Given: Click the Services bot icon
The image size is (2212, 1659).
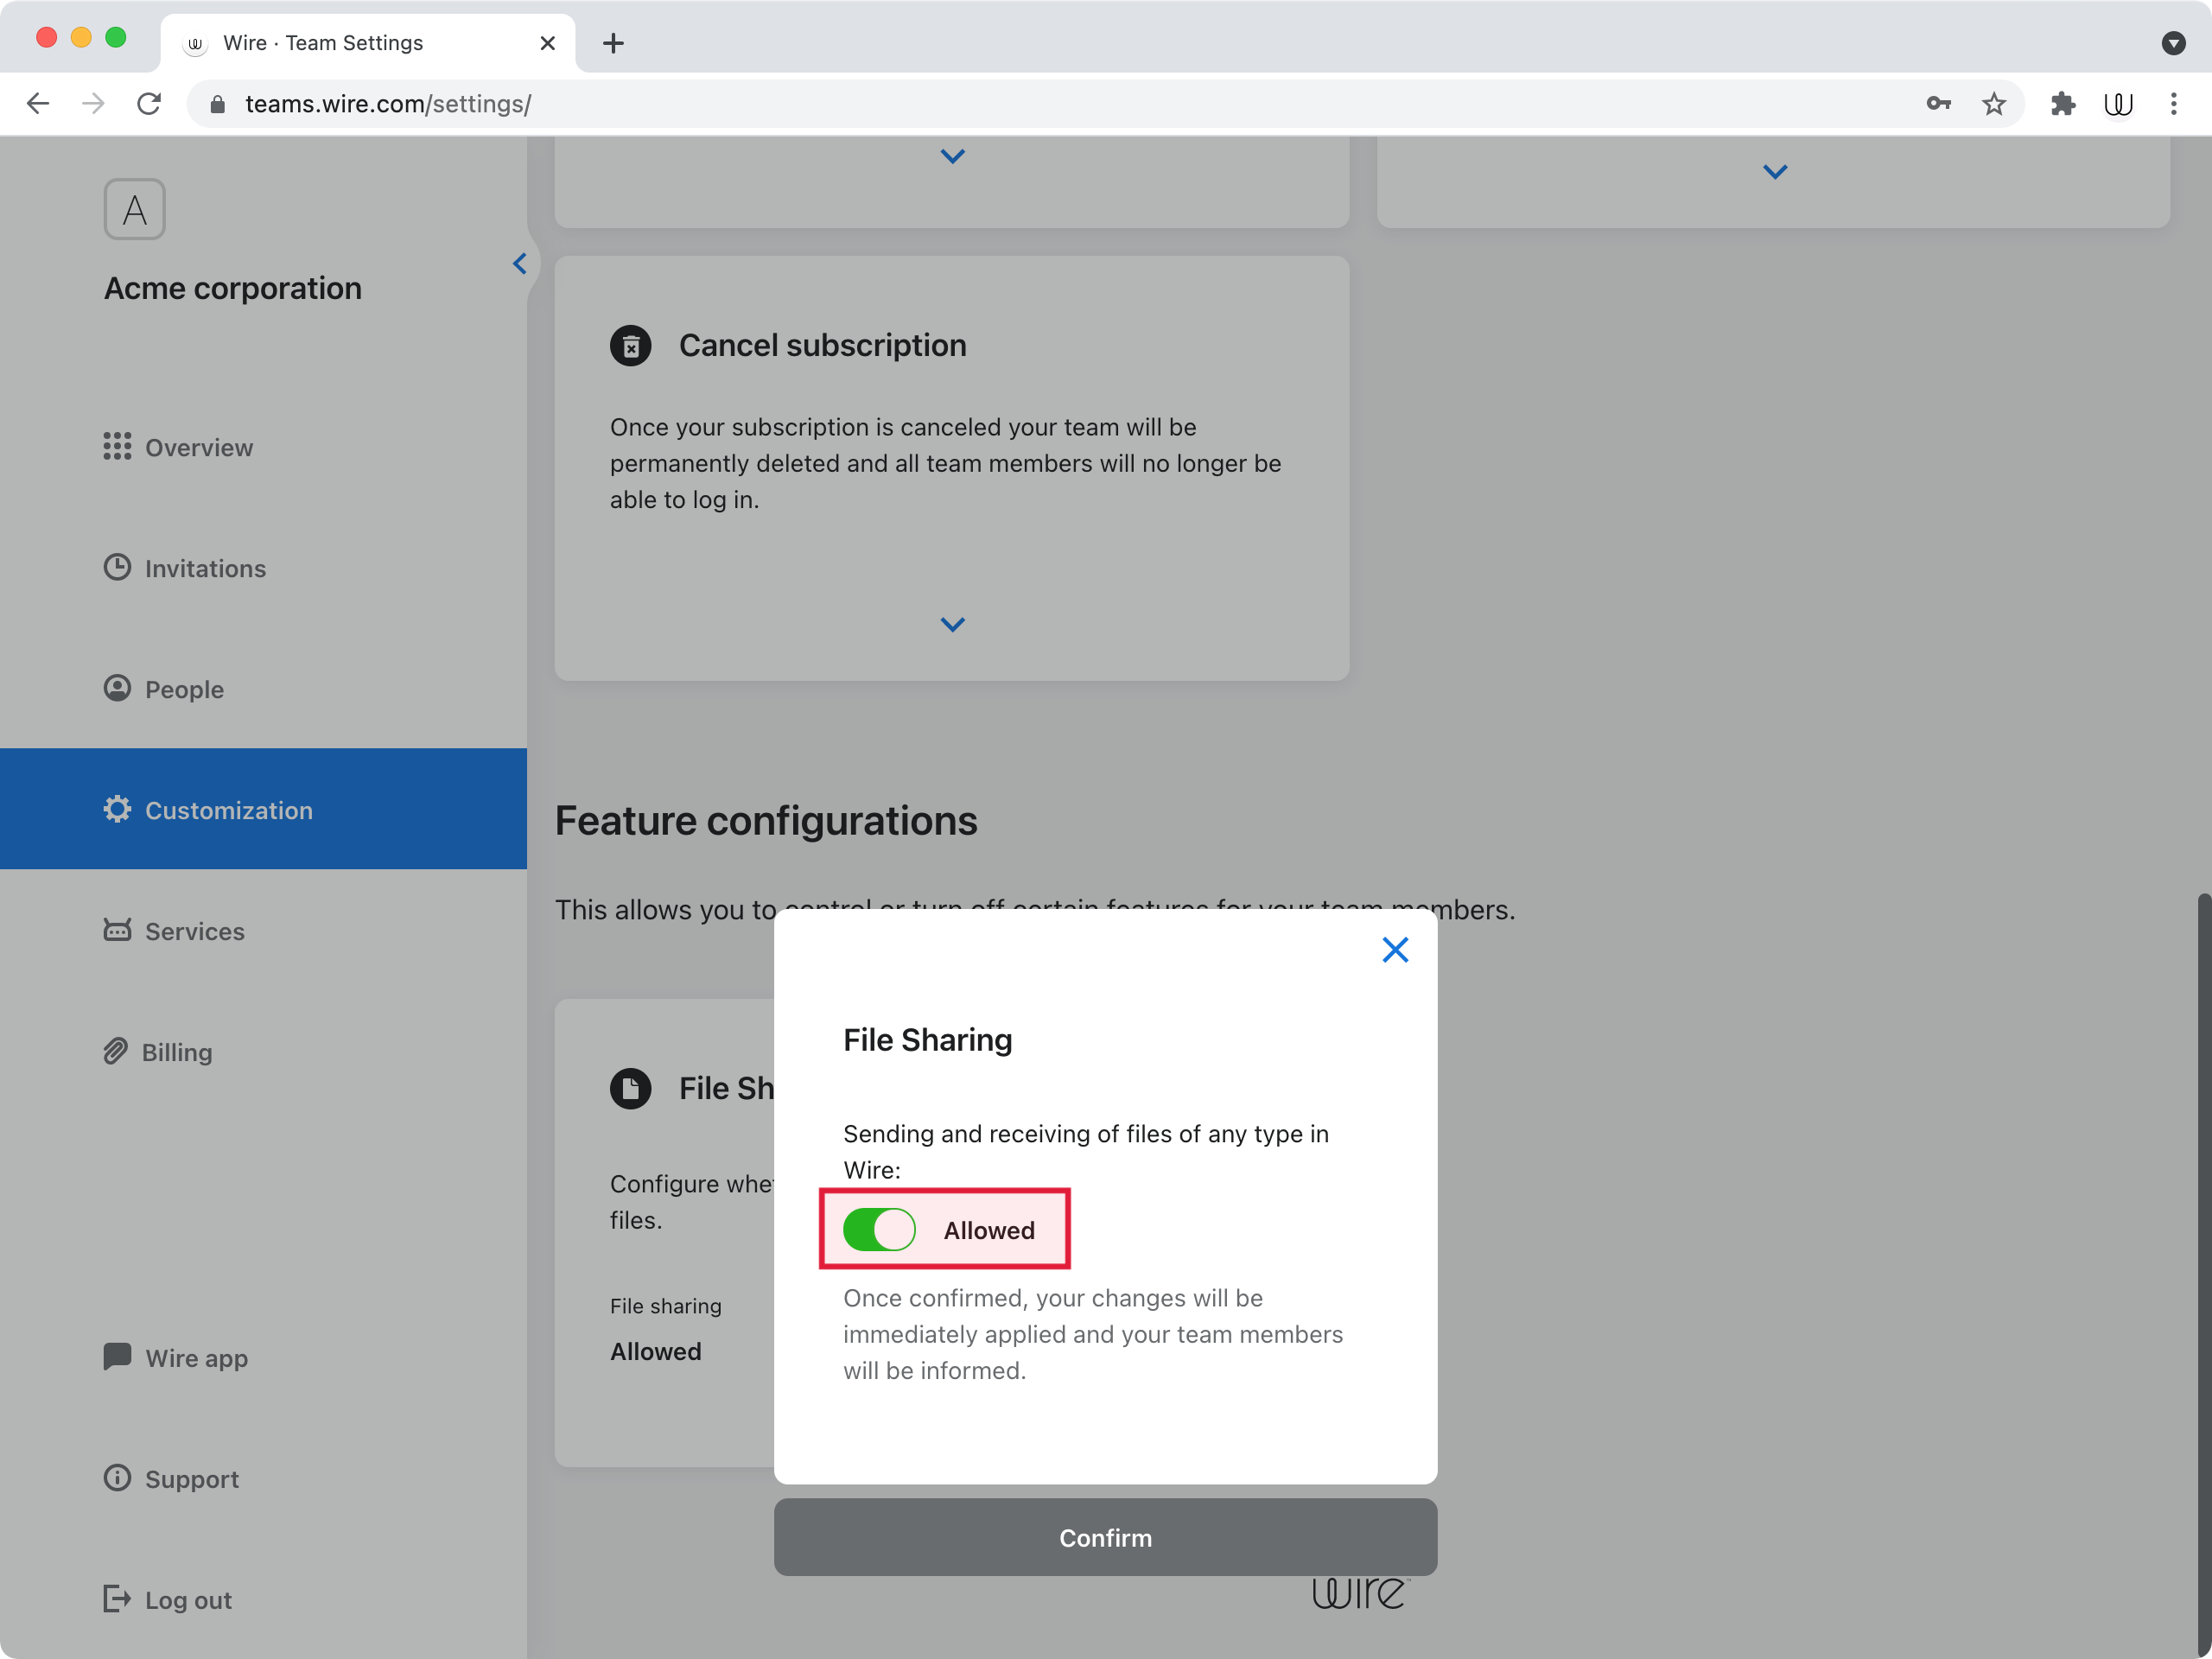Looking at the screenshot, I should tap(117, 930).
